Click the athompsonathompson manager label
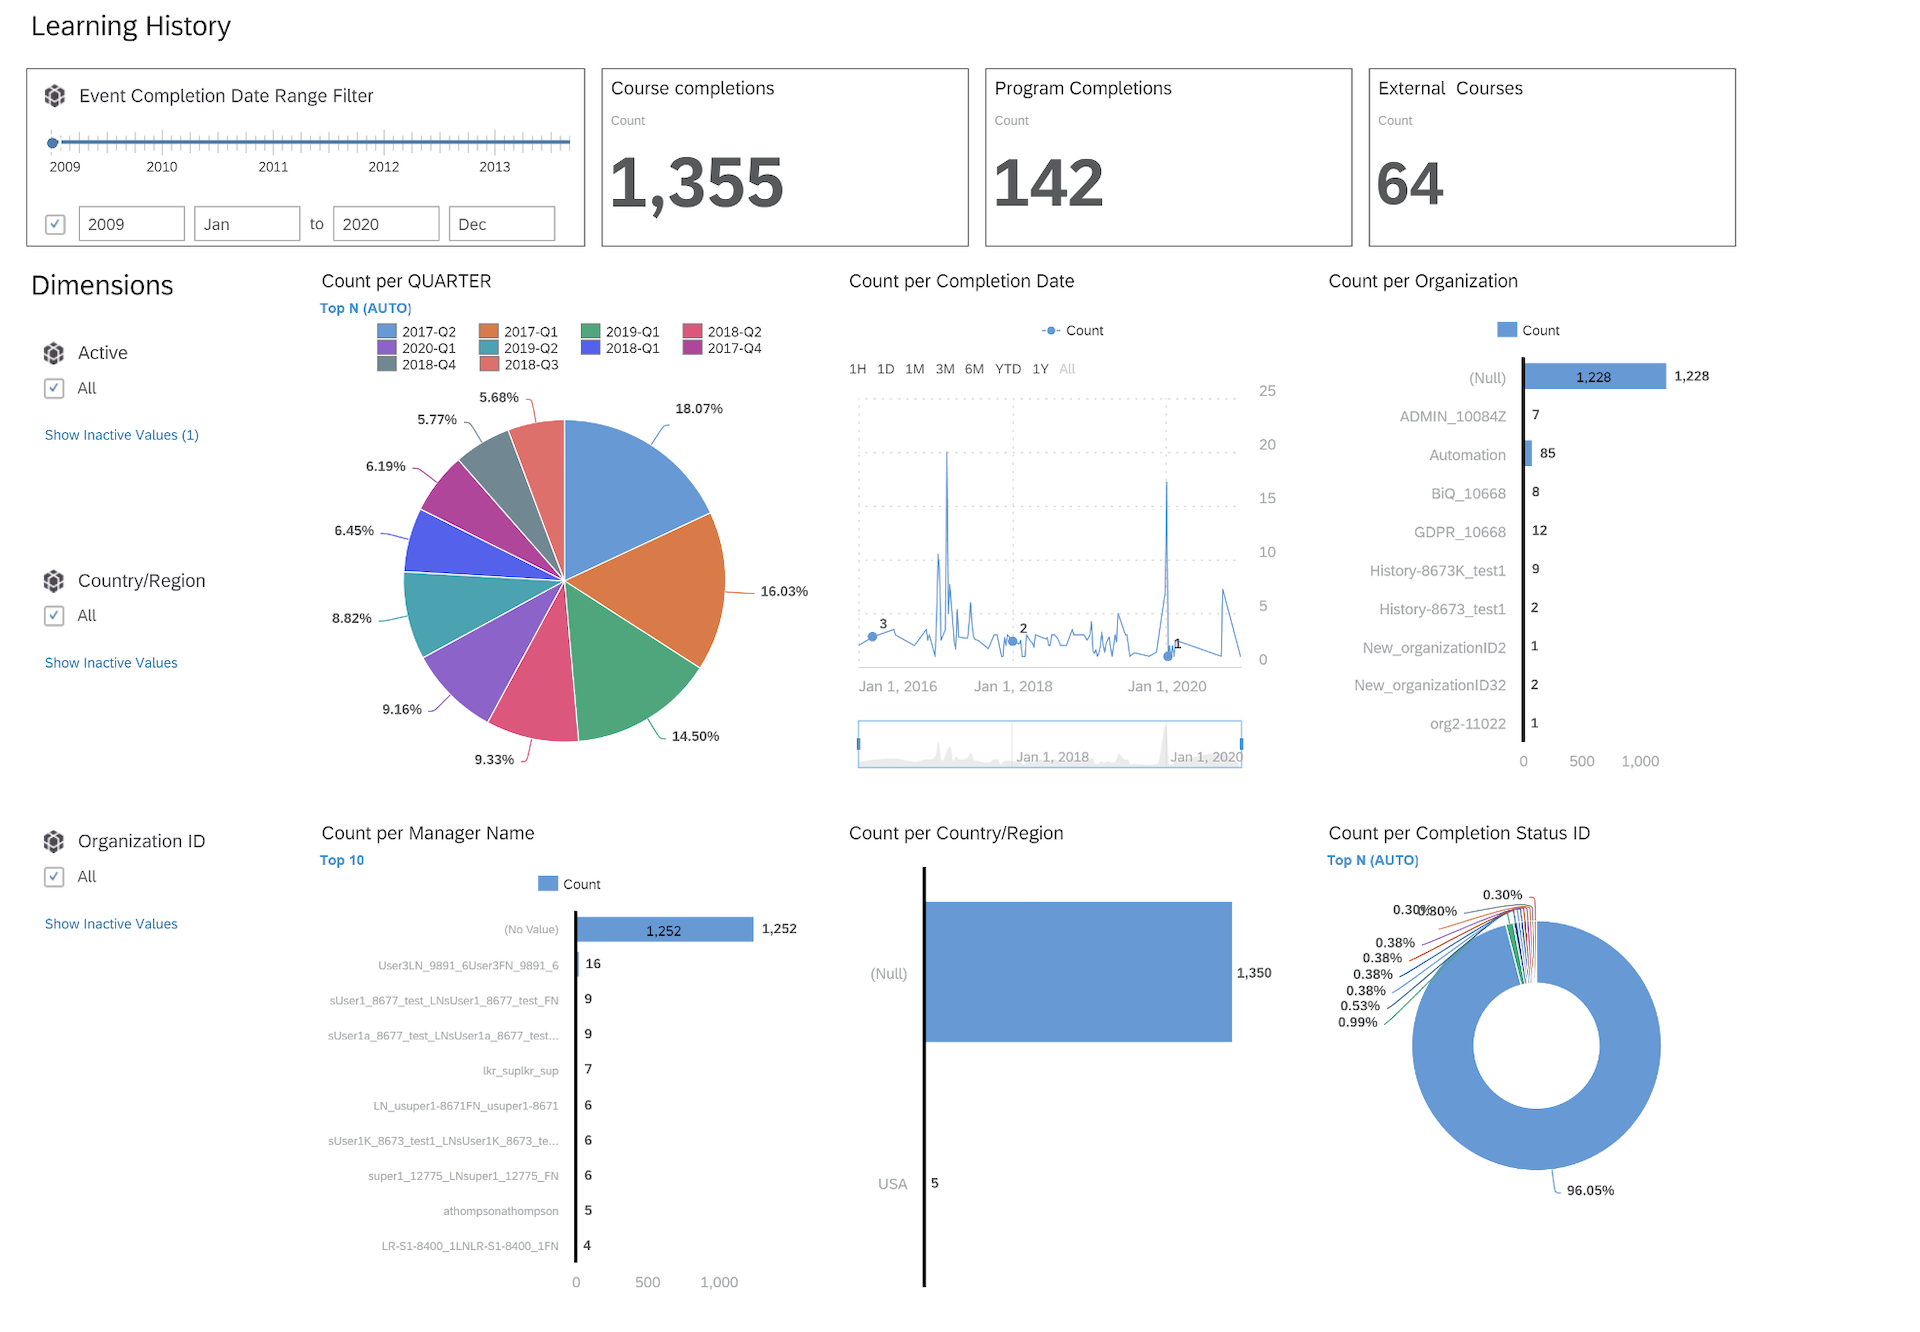Image resolution: width=1920 pixels, height=1332 pixels. coord(501,1211)
